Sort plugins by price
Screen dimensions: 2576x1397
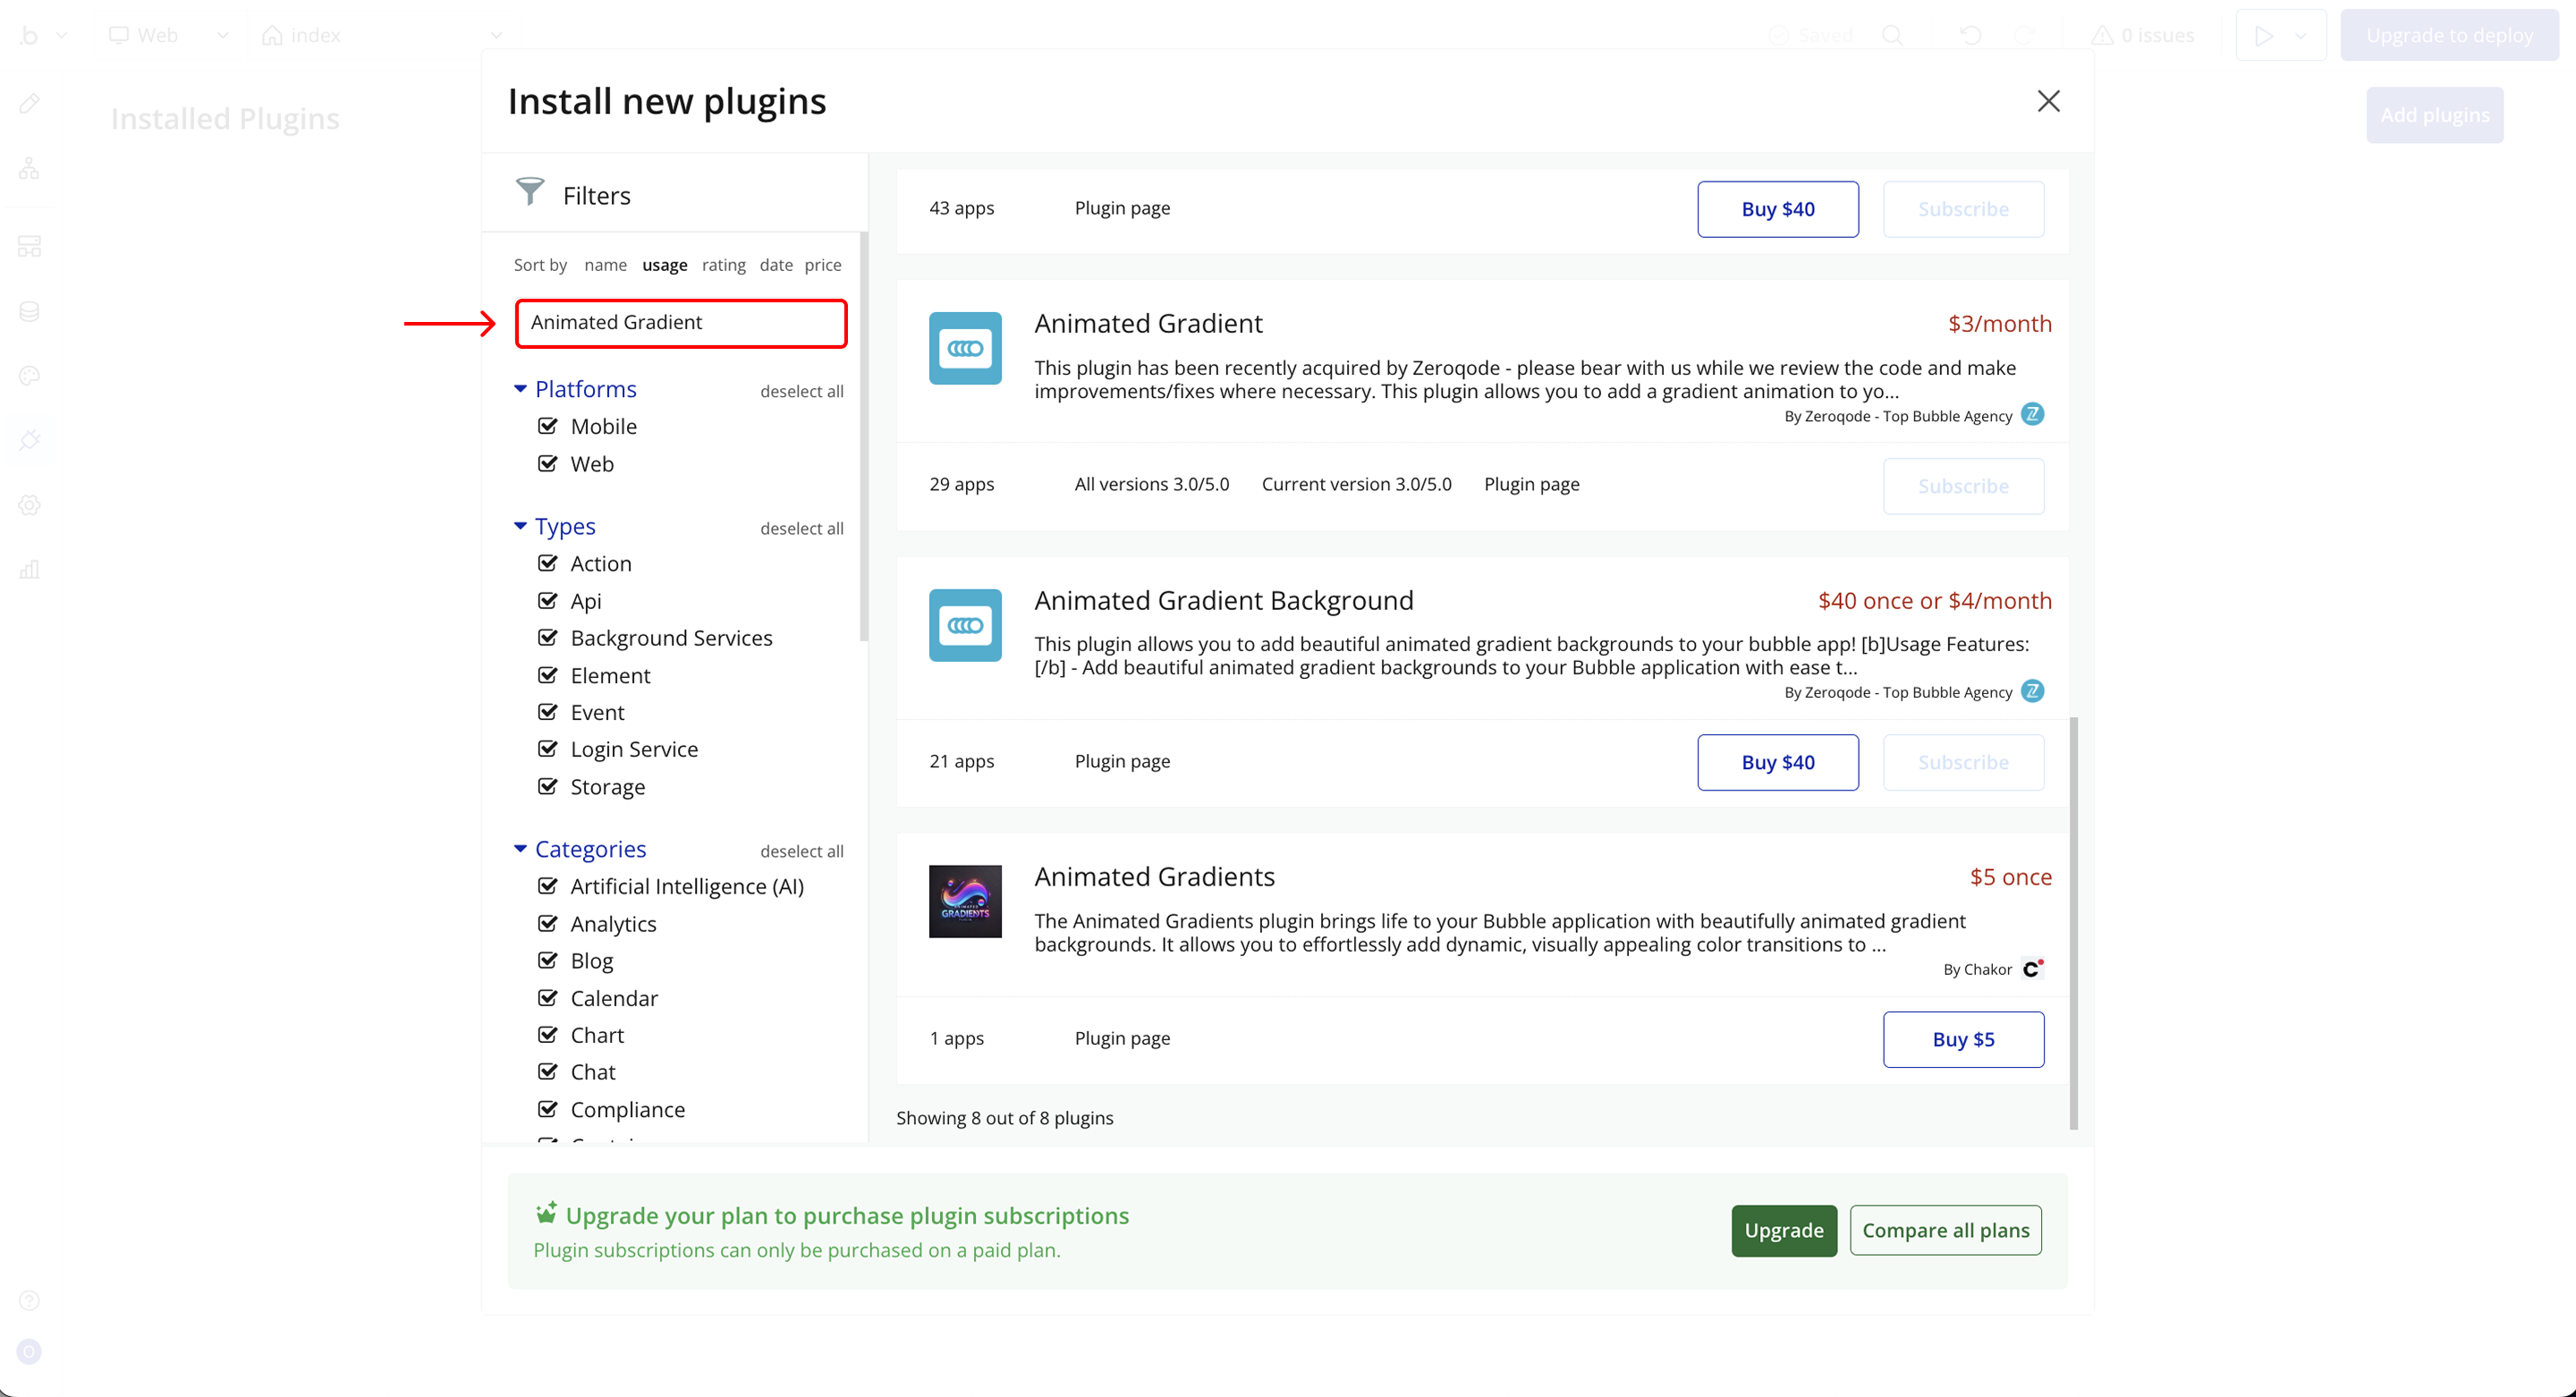click(x=822, y=265)
